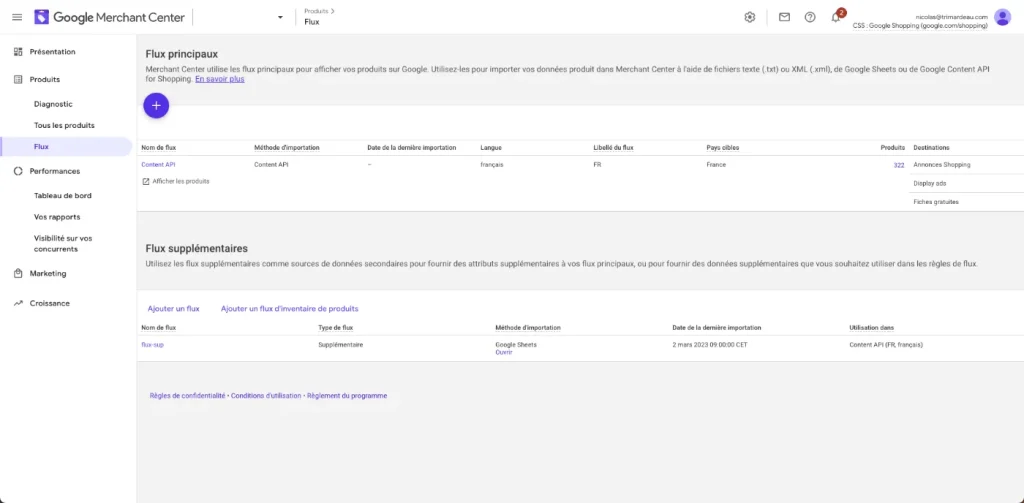Viewport: 1024px width, 503px height.
Task: Click the Nom de flux header in main feeds table
Action: coord(159,148)
